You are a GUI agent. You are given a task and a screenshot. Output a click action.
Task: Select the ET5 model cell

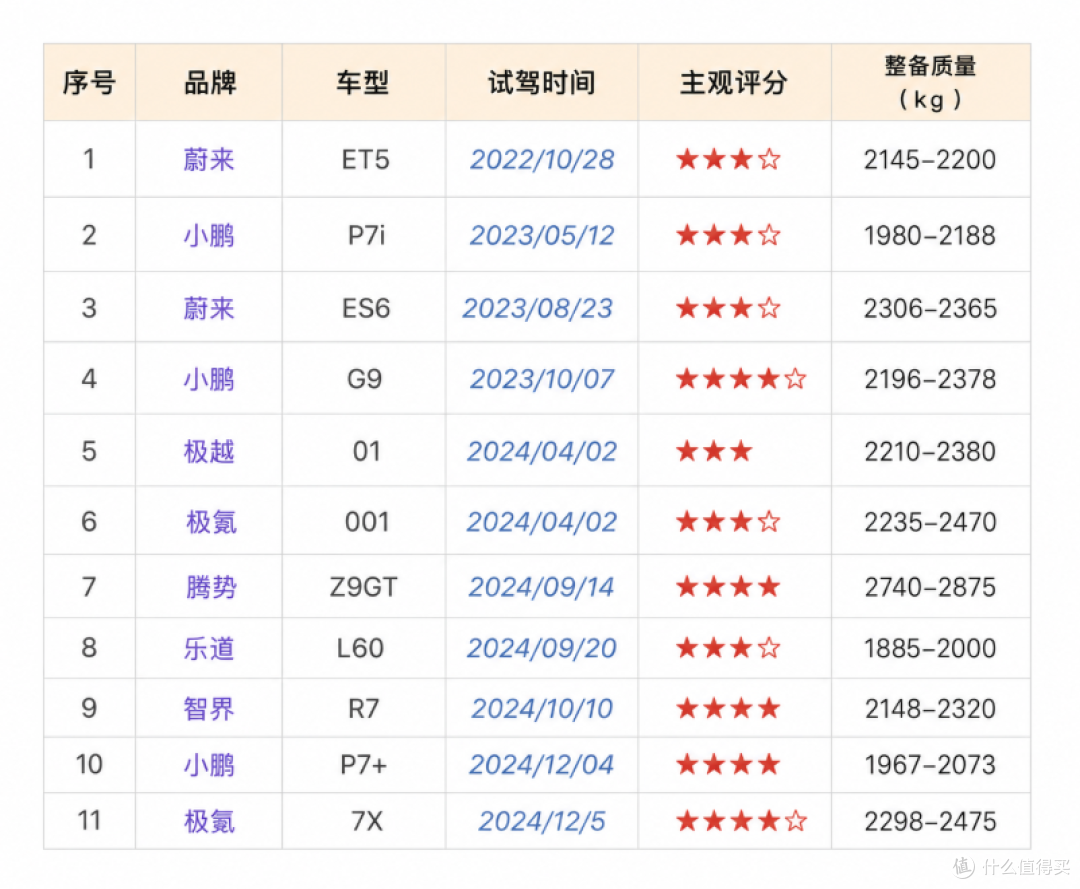coord(365,160)
